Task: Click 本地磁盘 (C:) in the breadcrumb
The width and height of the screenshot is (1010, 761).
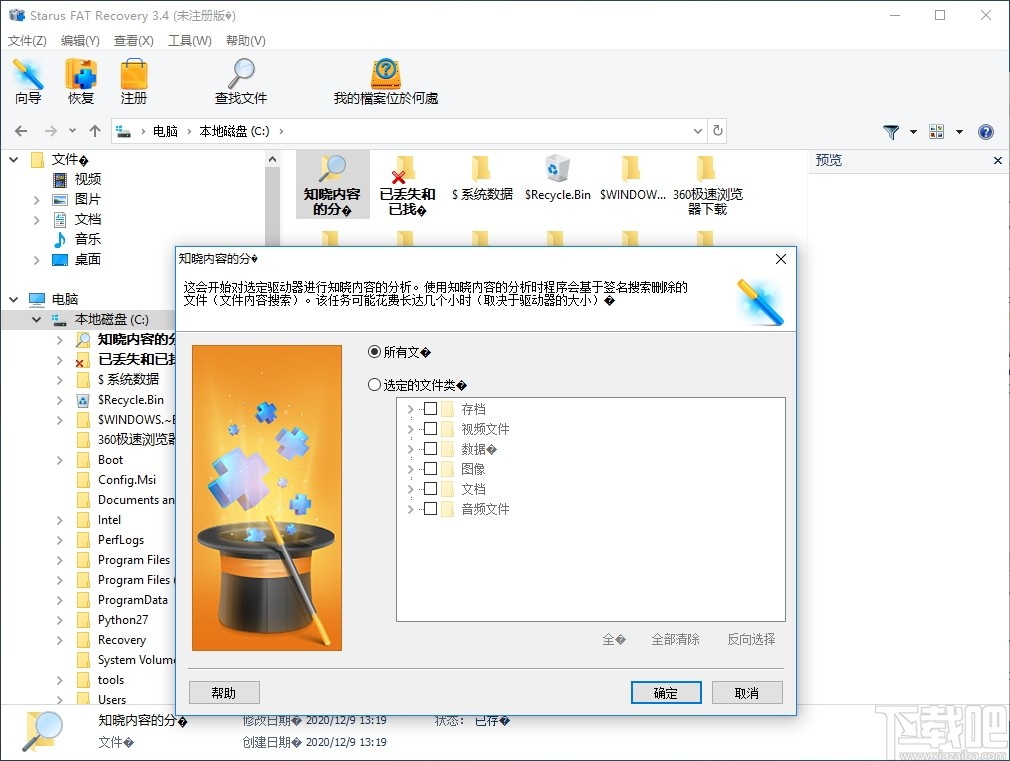Action: (234, 131)
